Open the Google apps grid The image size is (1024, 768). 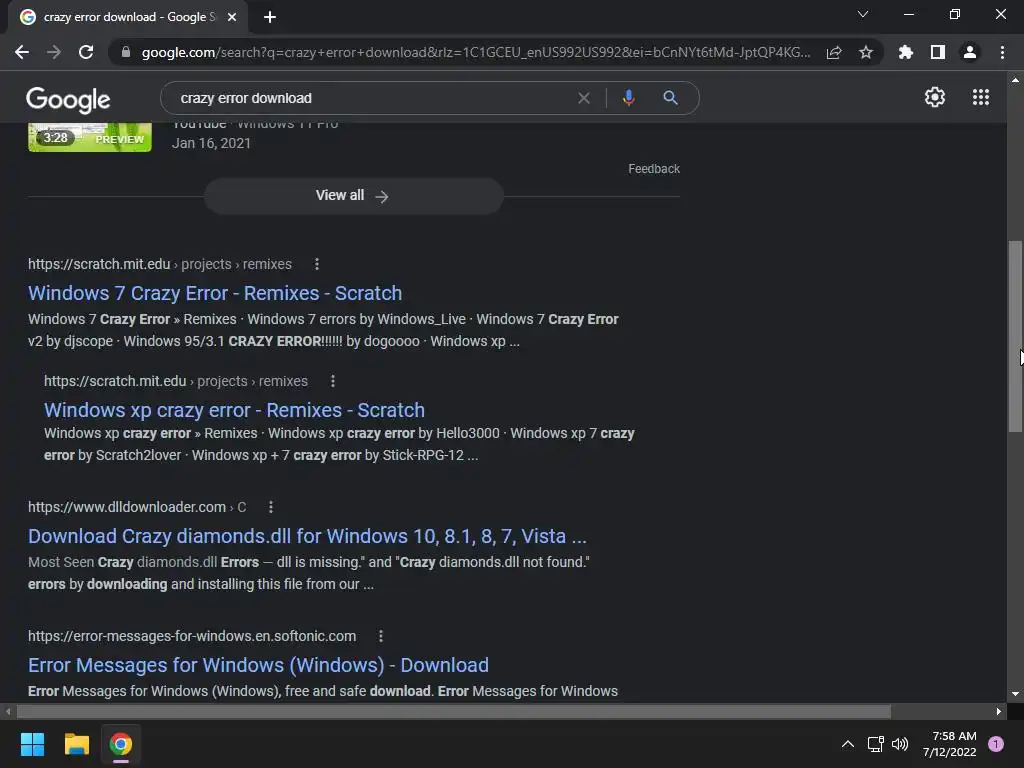point(981,97)
